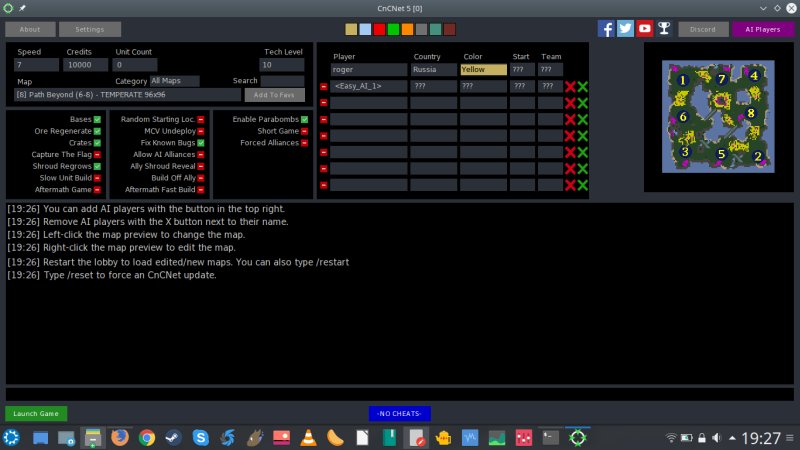Open roger's Start position dropdown

522,69
